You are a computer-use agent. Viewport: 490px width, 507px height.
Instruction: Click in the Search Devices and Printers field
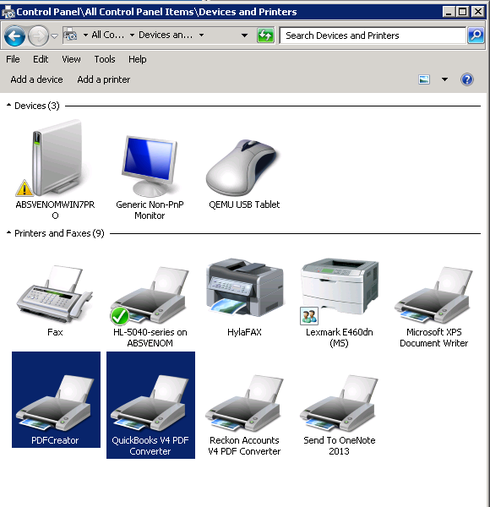coord(372,35)
